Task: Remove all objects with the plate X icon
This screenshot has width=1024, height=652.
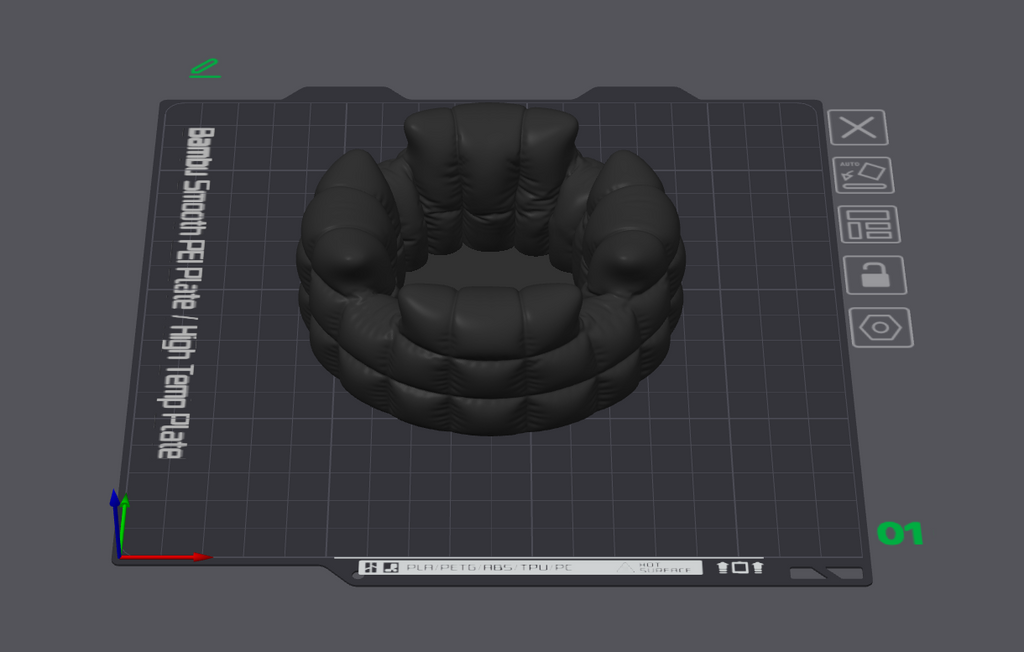Action: (857, 127)
